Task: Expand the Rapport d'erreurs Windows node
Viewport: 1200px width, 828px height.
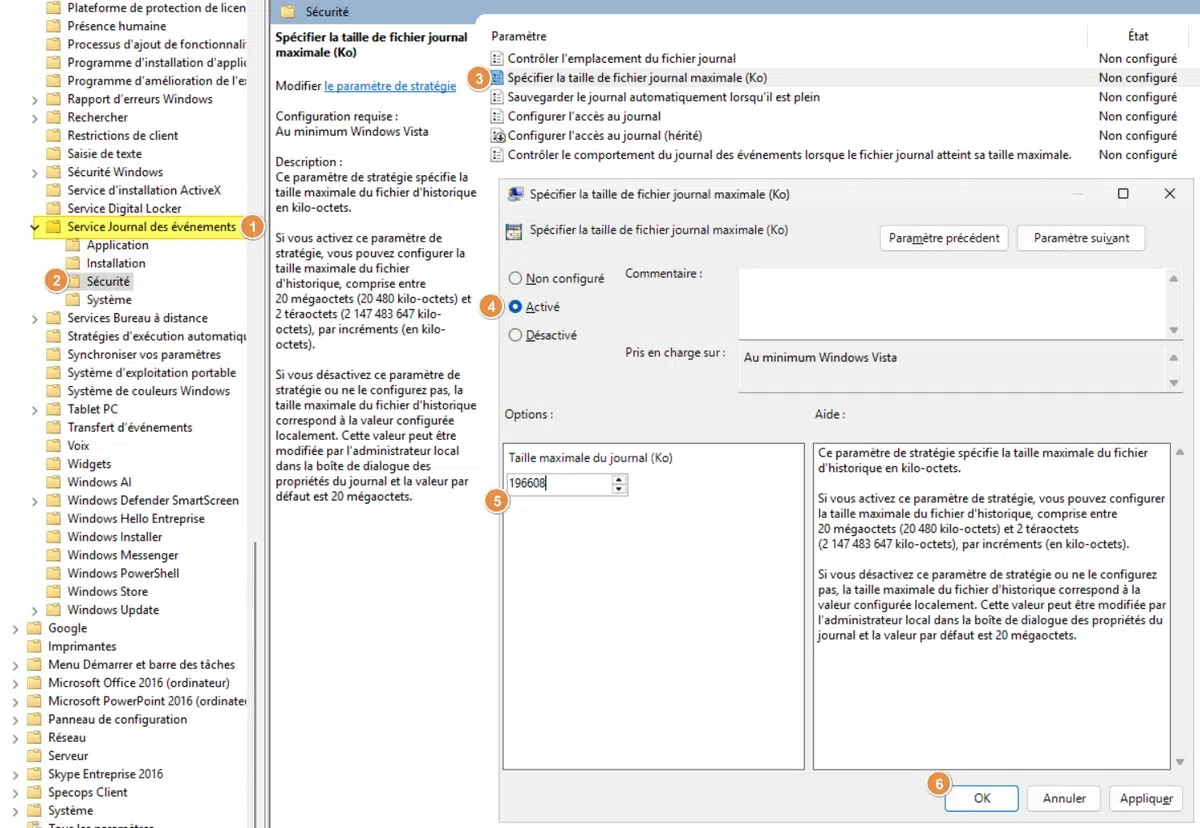Action: 36,99
